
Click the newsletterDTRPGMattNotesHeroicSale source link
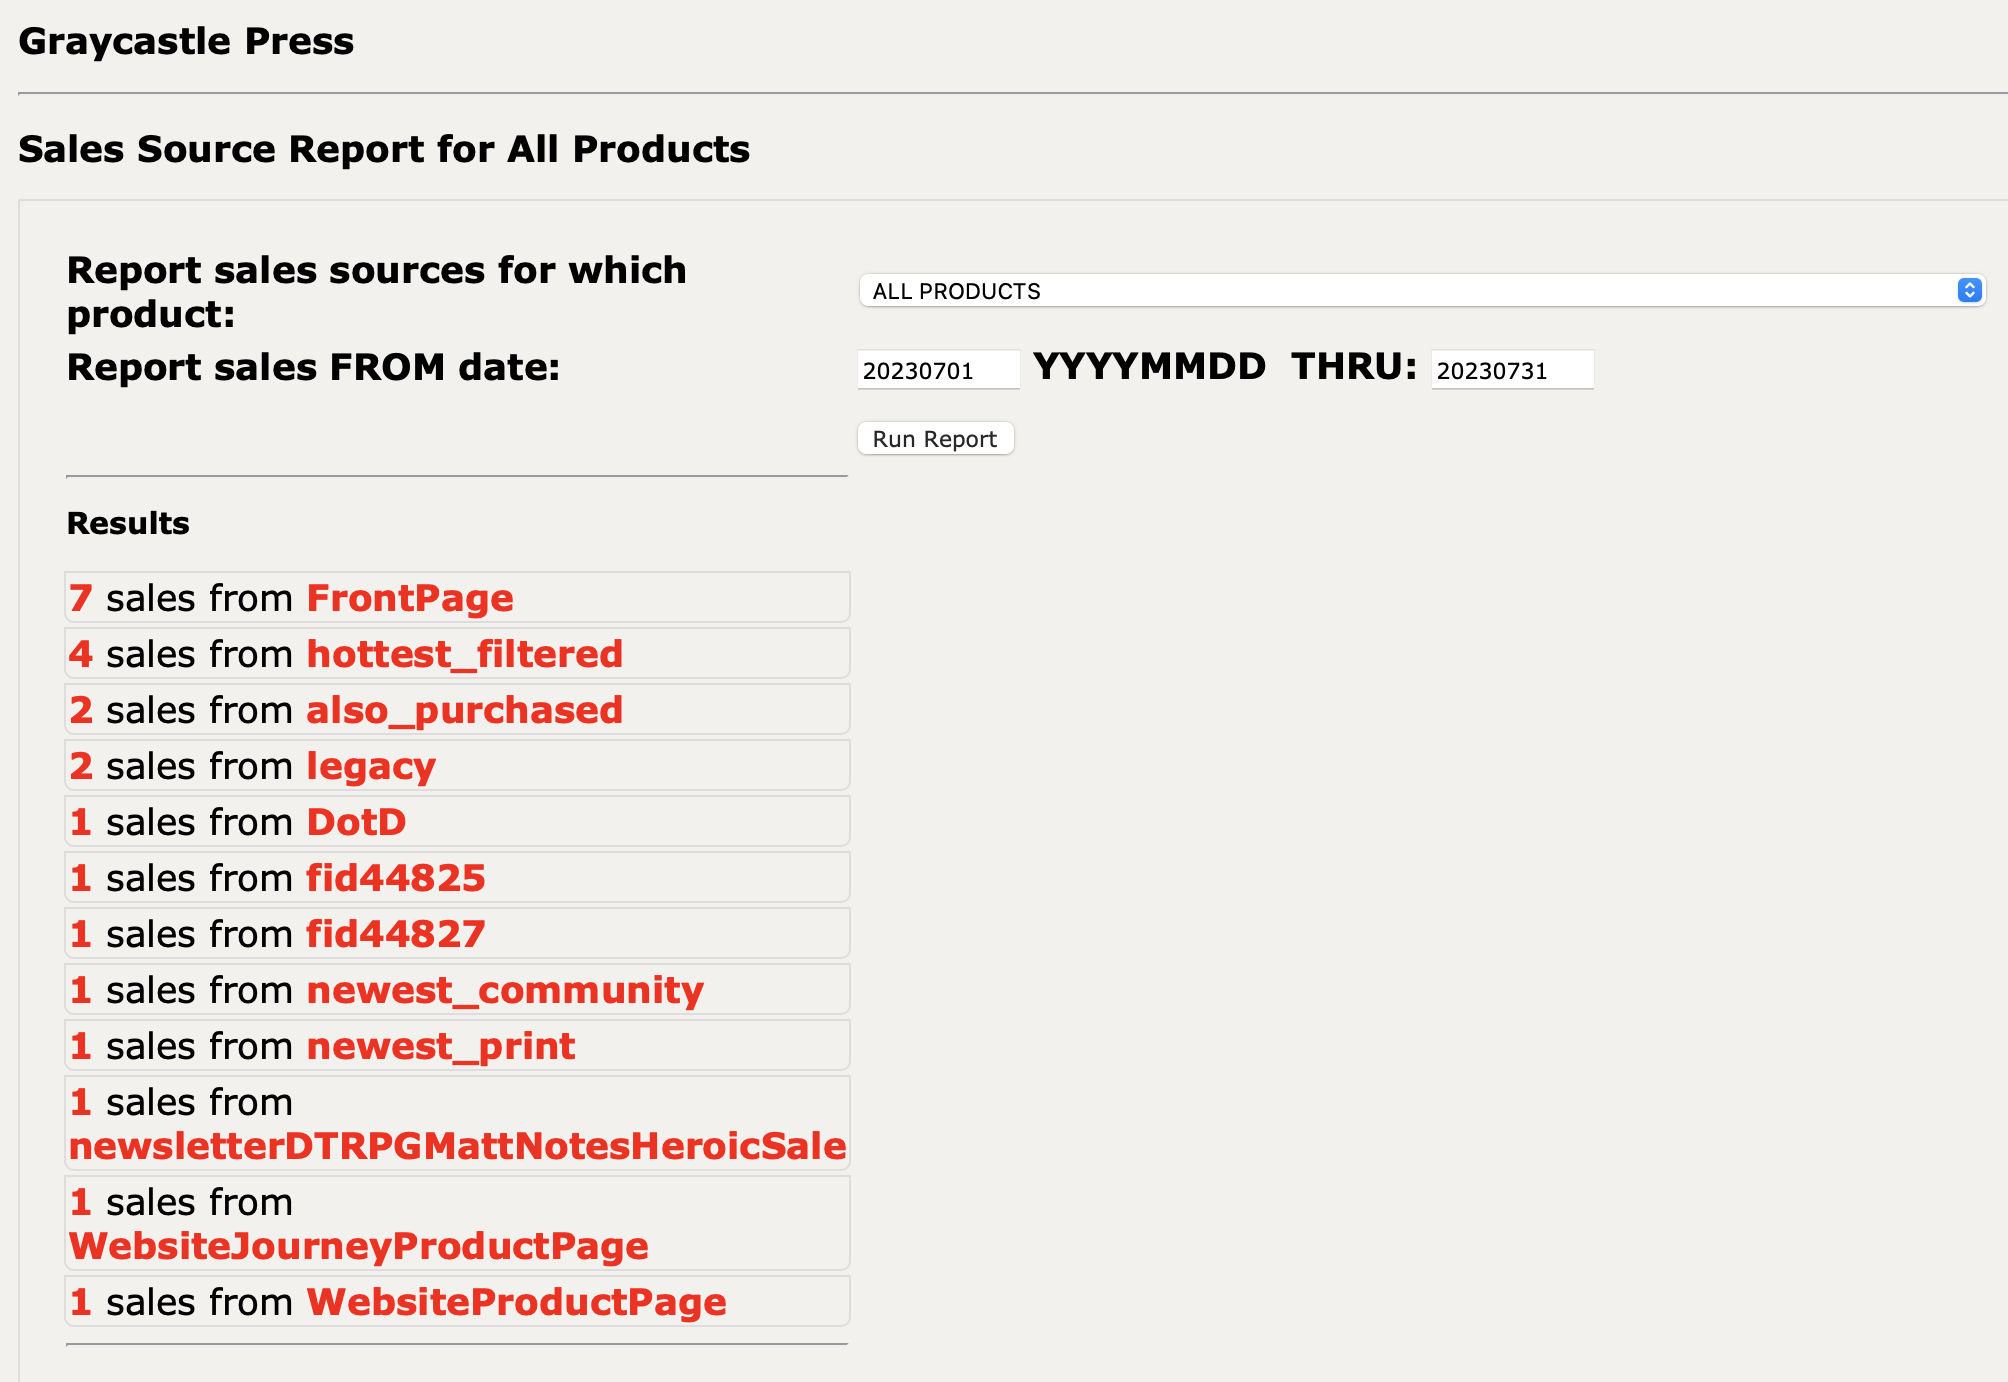(x=457, y=1146)
